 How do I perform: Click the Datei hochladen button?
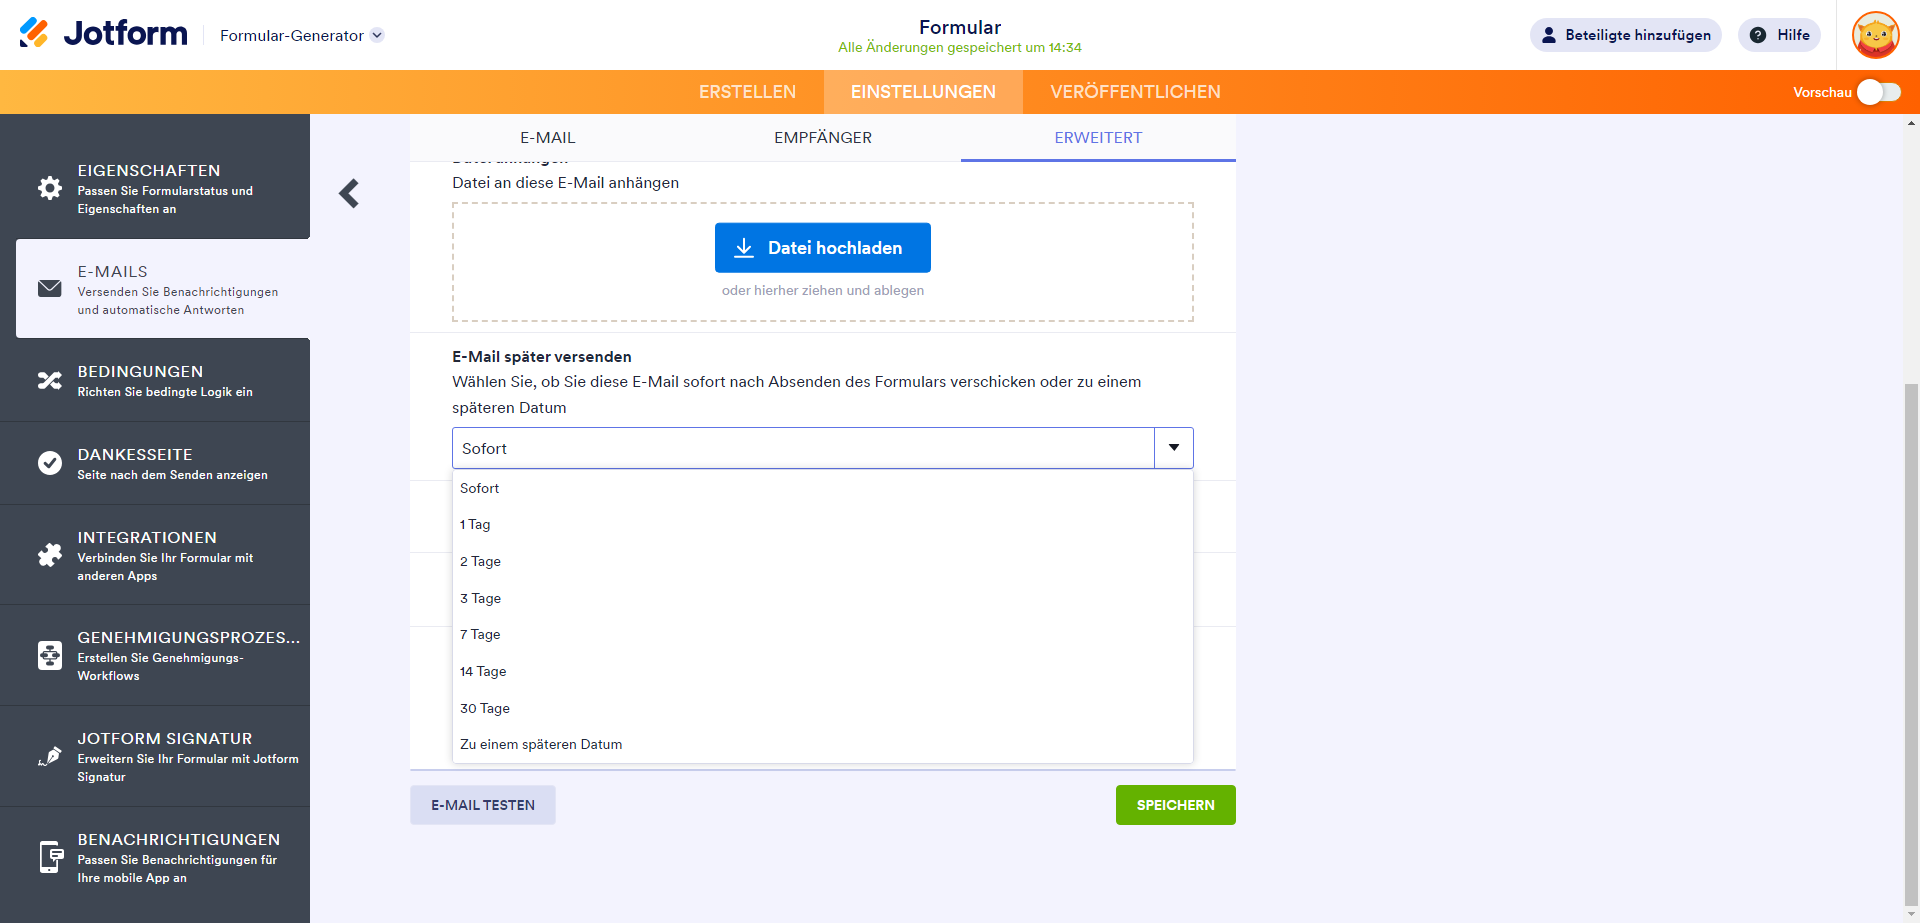click(x=822, y=248)
